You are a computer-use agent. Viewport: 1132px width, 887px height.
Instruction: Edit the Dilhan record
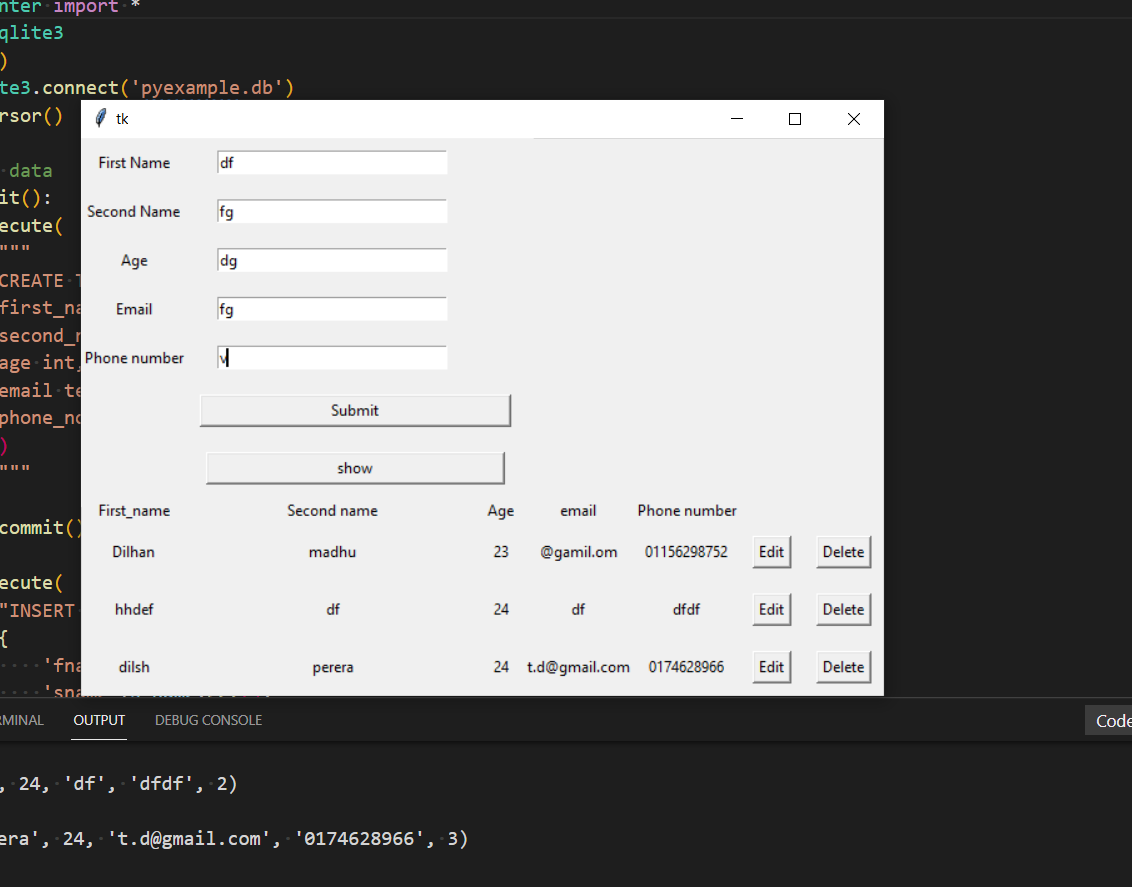click(x=772, y=552)
